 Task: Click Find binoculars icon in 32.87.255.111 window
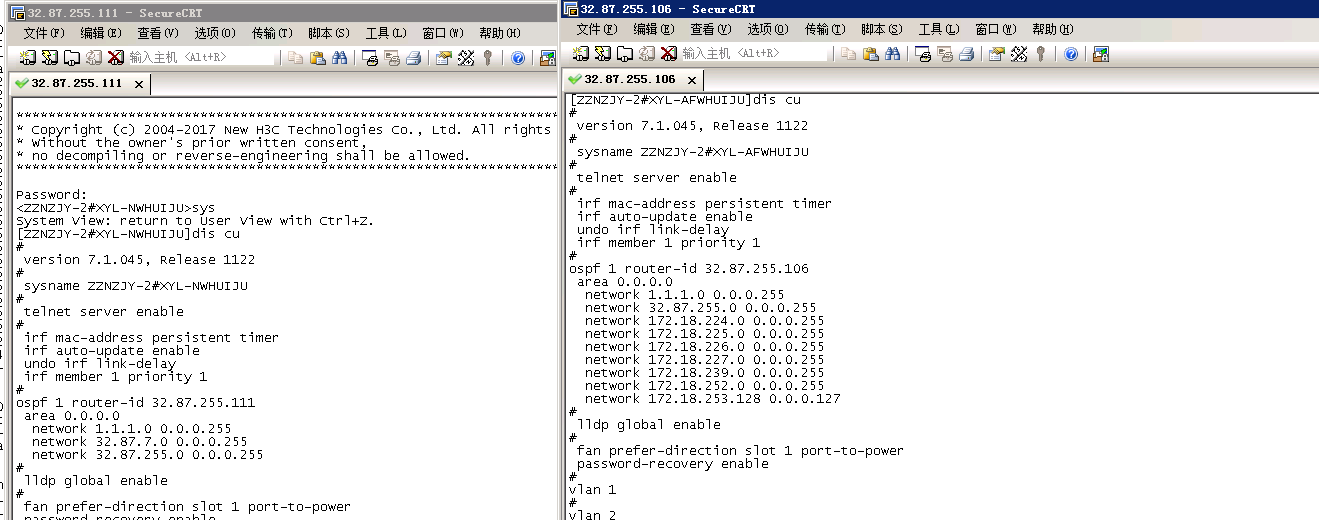[340, 58]
